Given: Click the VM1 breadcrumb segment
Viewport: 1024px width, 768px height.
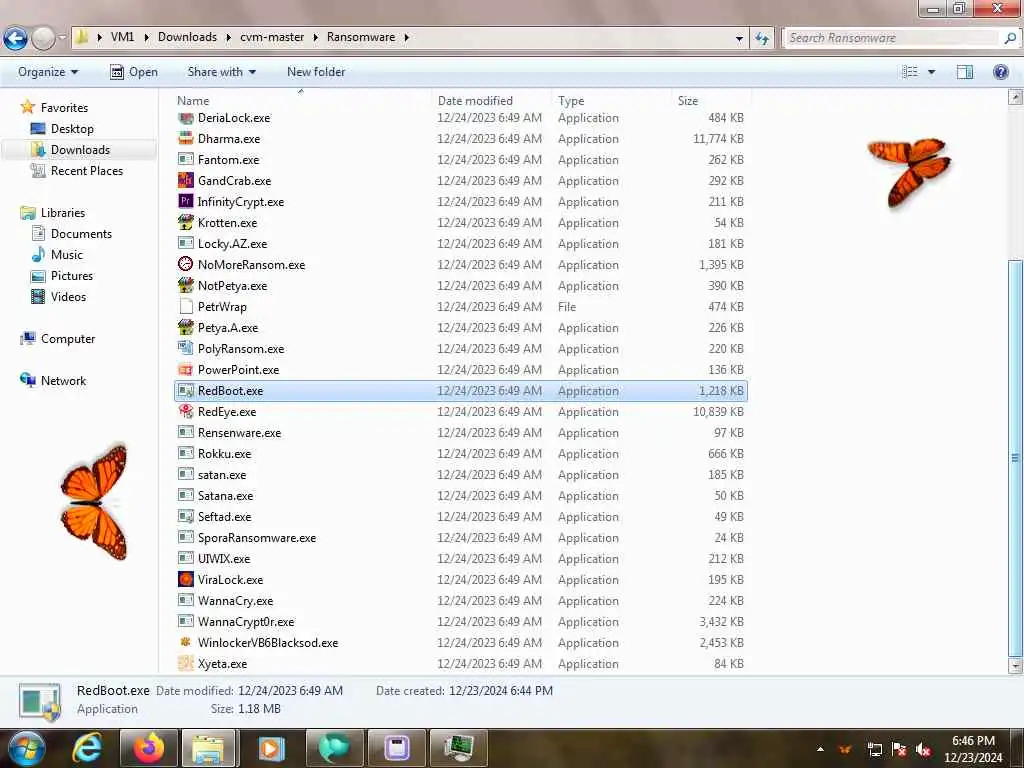Looking at the screenshot, I should 122,37.
